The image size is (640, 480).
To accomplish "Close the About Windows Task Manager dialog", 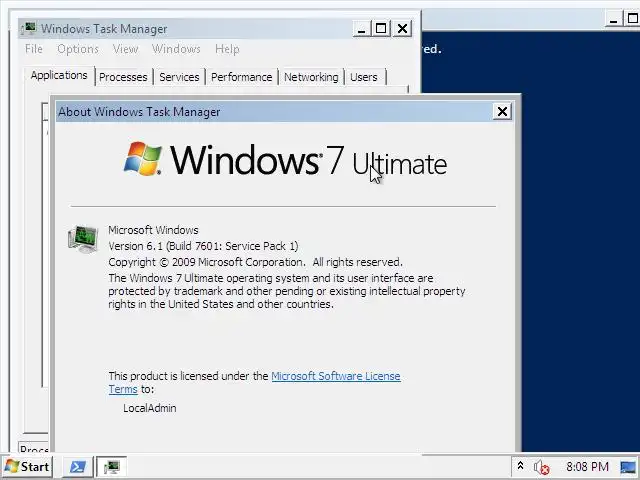I will coord(502,111).
